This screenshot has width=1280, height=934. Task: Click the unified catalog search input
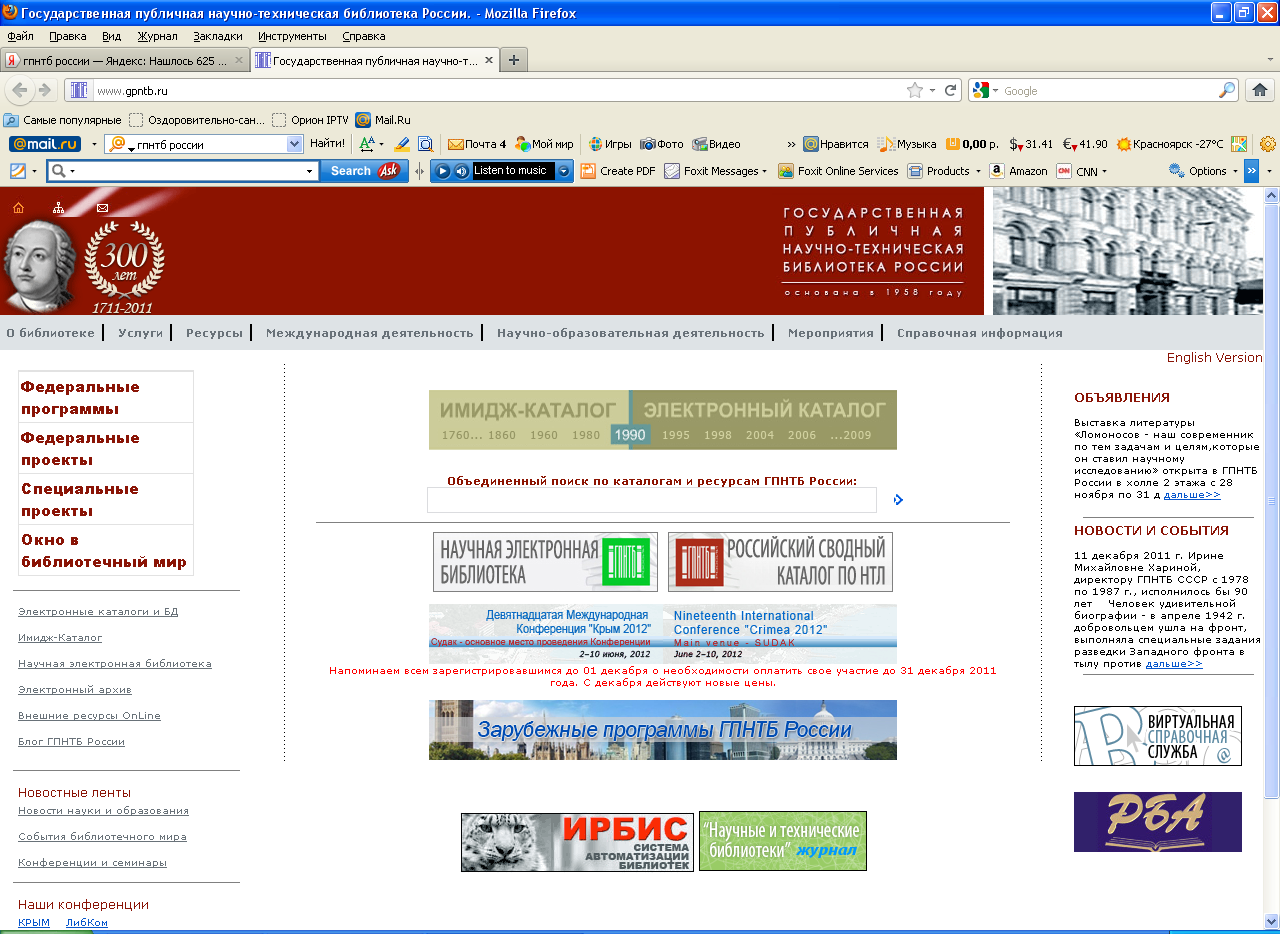(652, 500)
